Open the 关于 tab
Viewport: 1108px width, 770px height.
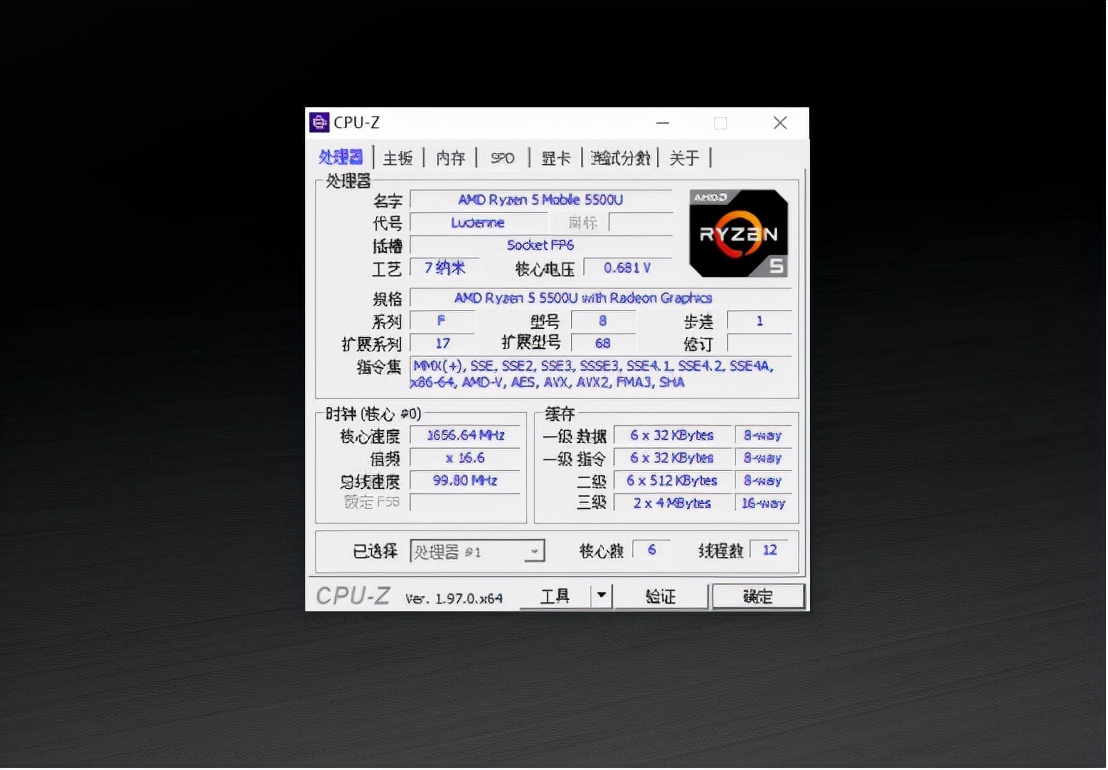click(x=684, y=157)
